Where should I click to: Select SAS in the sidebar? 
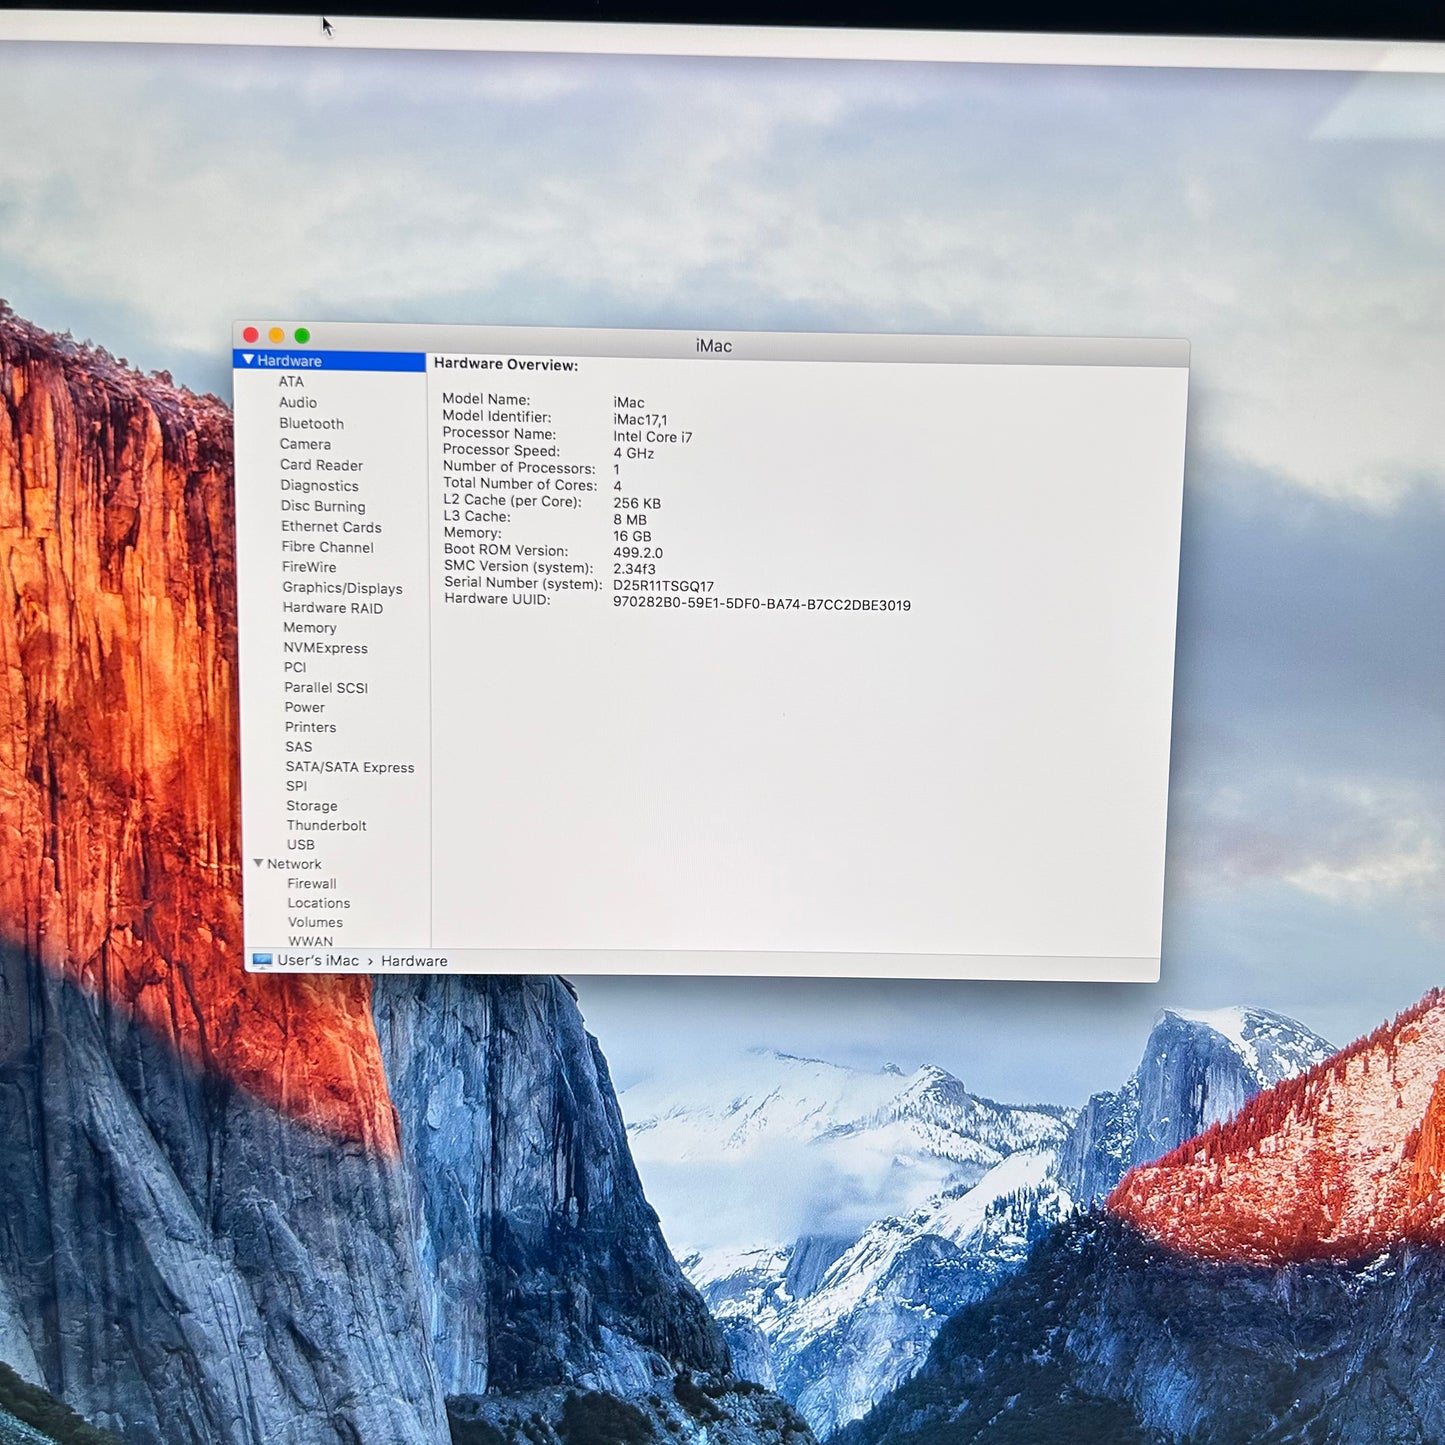[x=298, y=747]
